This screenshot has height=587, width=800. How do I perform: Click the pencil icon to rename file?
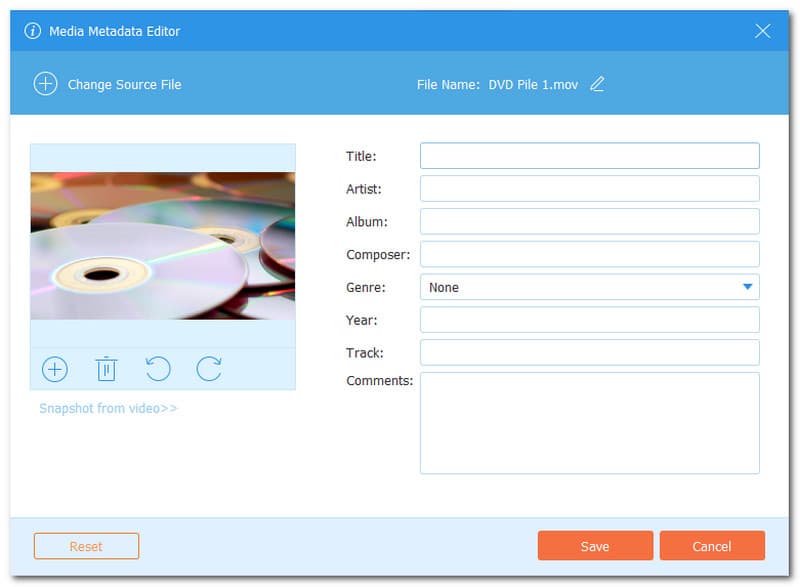(x=597, y=84)
